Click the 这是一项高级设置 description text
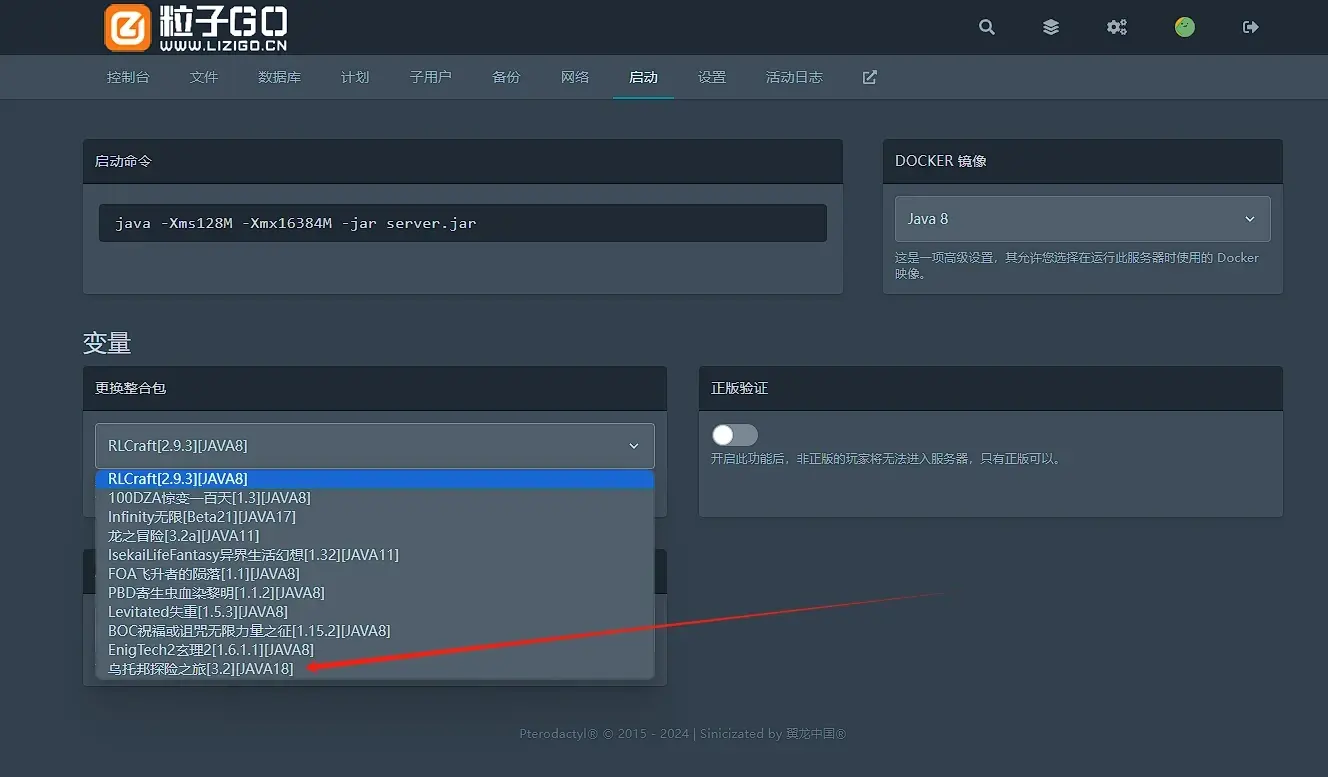 tap(1077, 265)
